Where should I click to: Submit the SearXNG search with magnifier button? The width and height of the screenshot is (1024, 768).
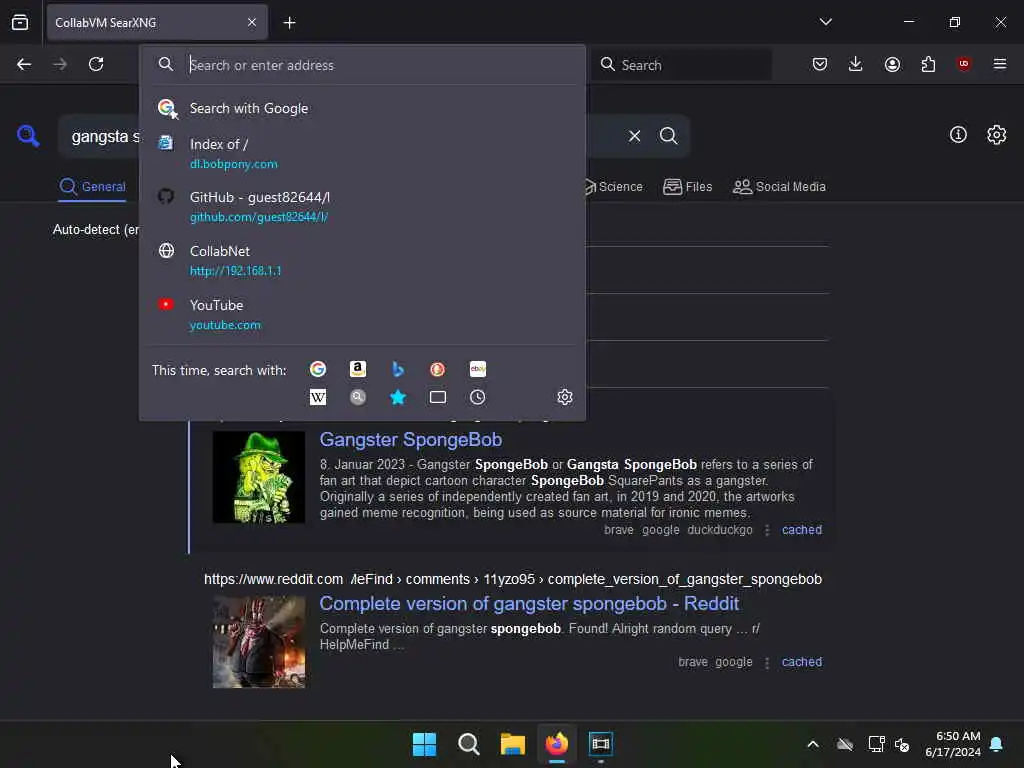[669, 136]
